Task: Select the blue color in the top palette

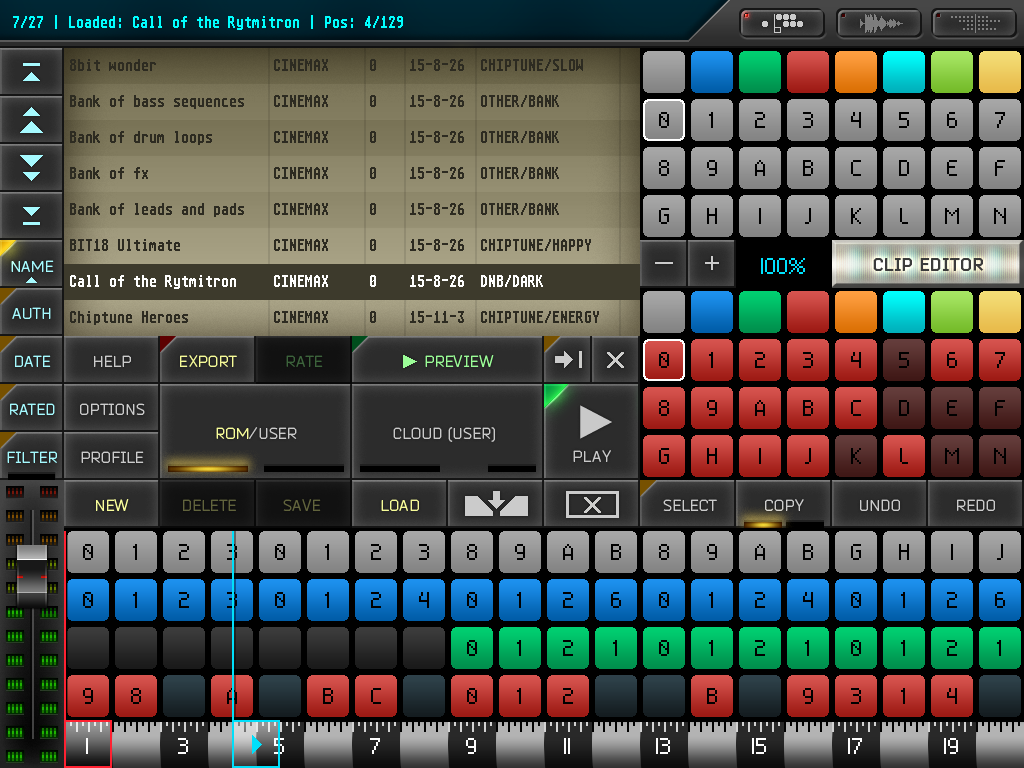Action: click(x=711, y=72)
